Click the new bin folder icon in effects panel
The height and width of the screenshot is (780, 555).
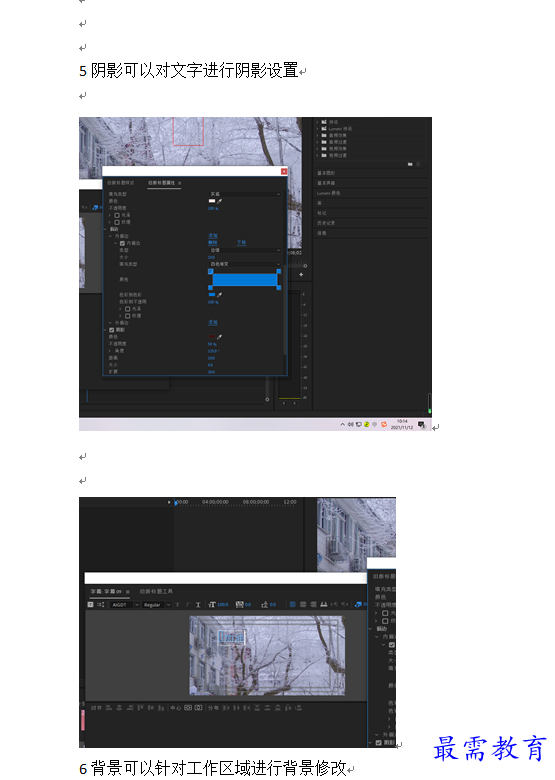pos(410,164)
